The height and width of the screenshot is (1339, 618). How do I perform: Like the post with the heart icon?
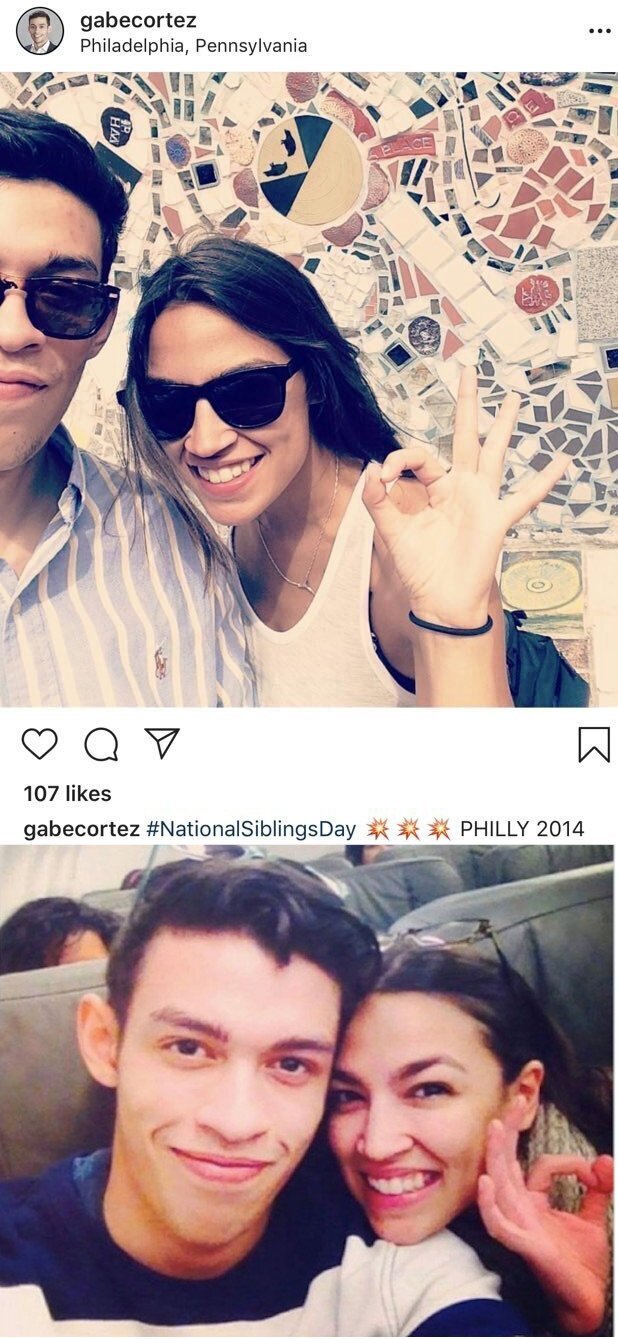pos(40,744)
